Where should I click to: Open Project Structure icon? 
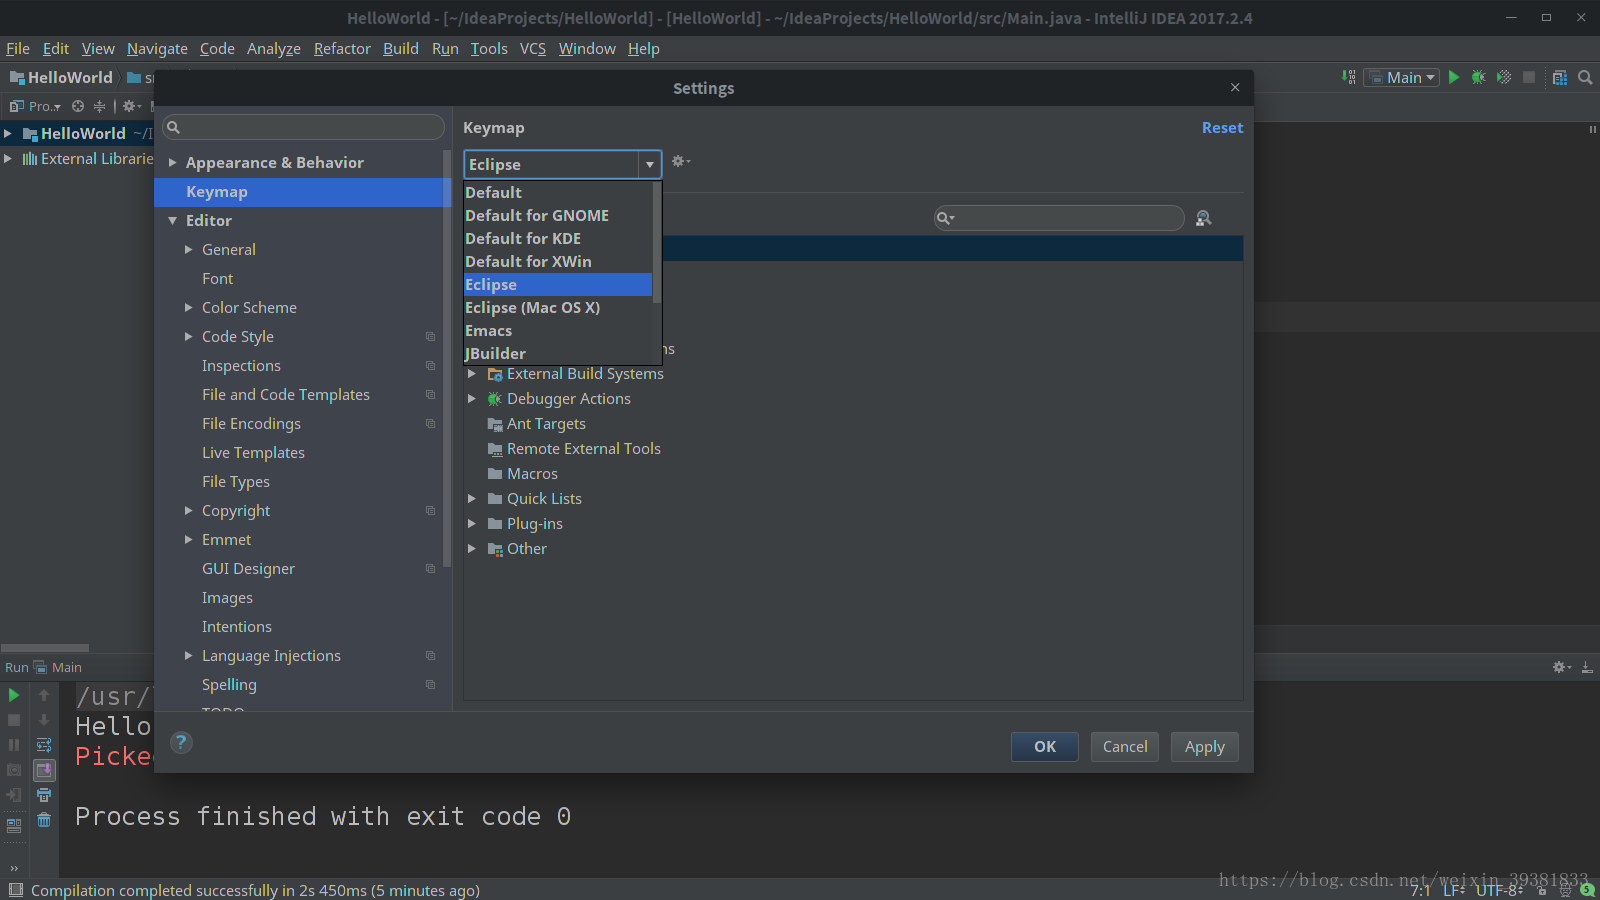tap(1560, 77)
